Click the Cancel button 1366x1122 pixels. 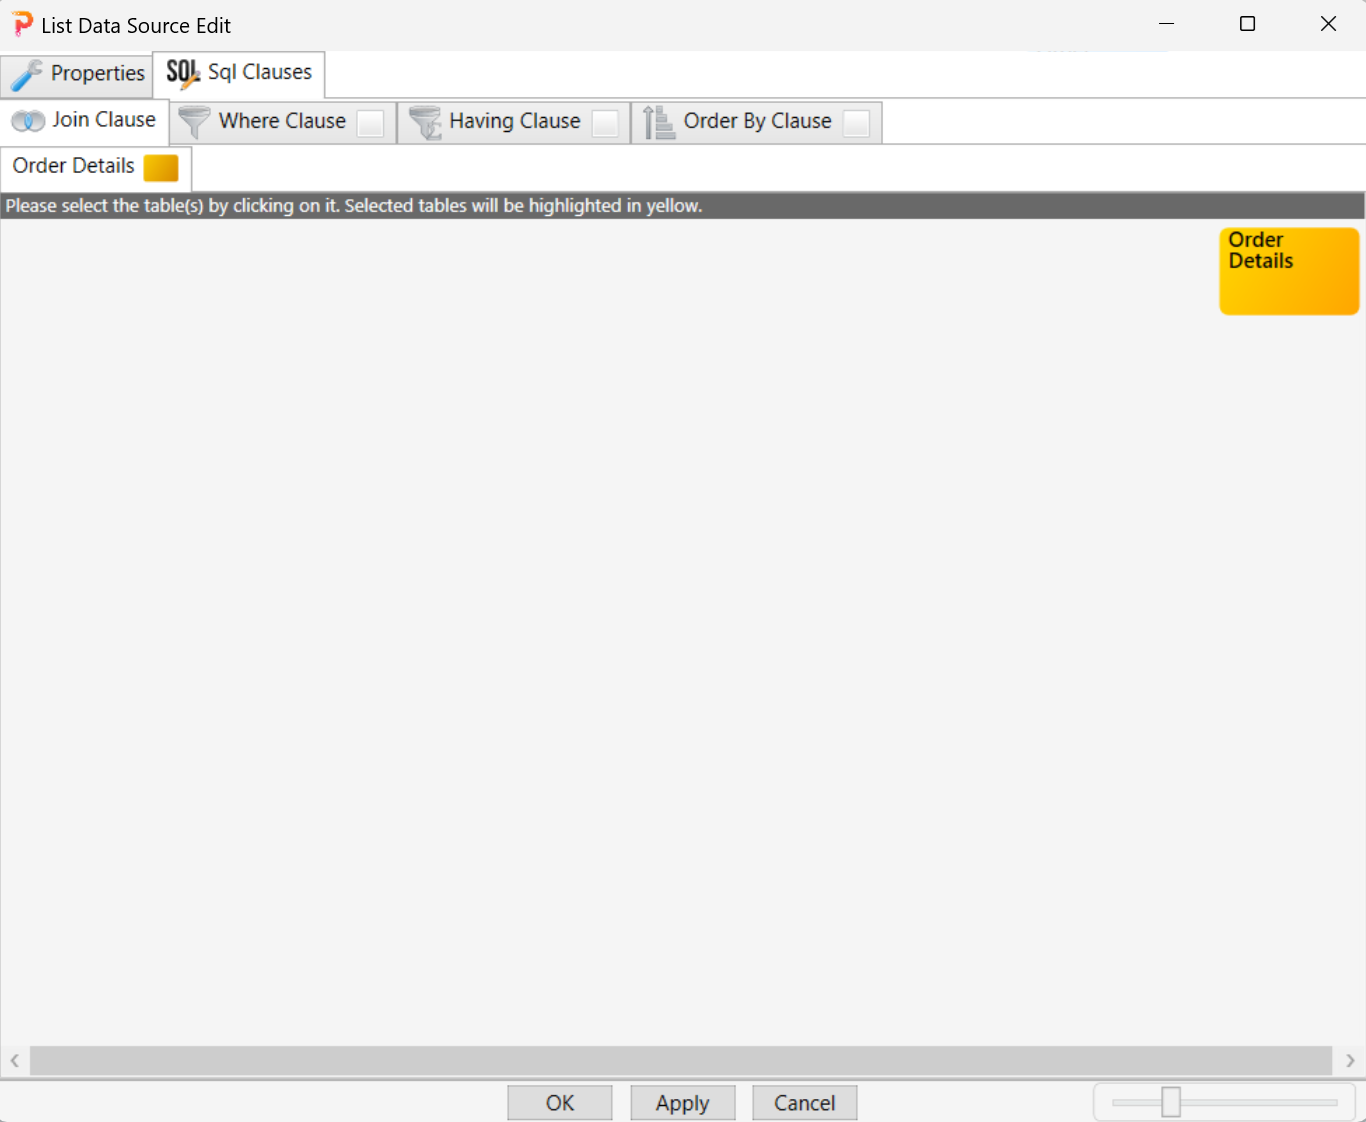point(805,1103)
